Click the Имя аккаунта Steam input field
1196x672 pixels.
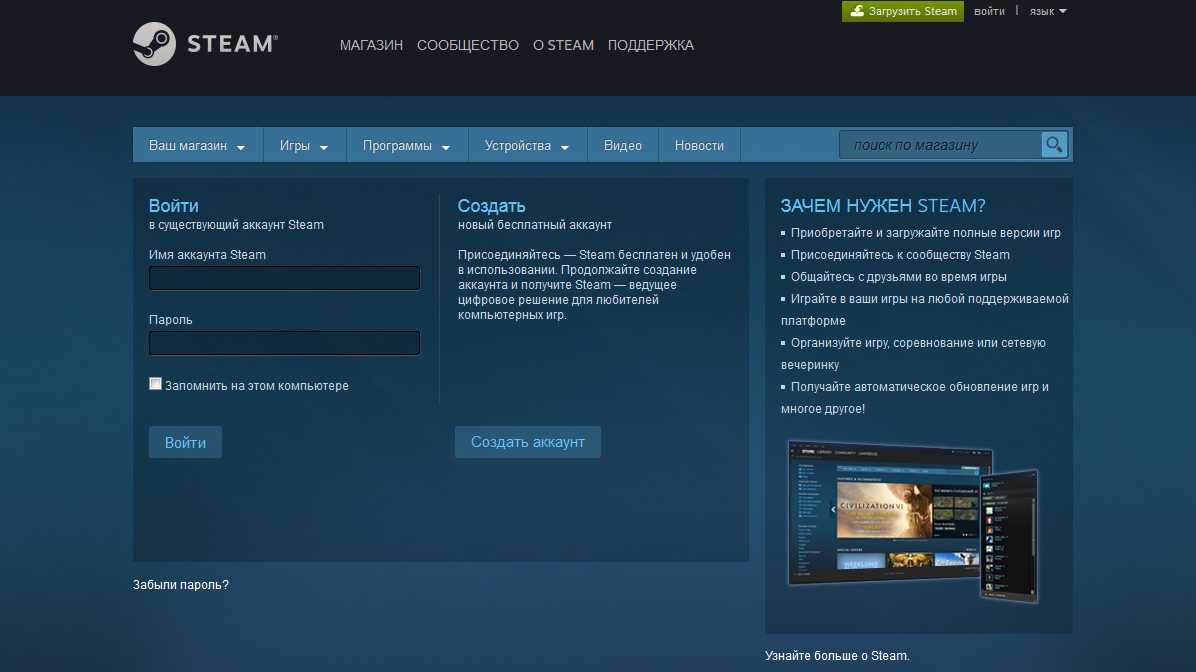285,278
